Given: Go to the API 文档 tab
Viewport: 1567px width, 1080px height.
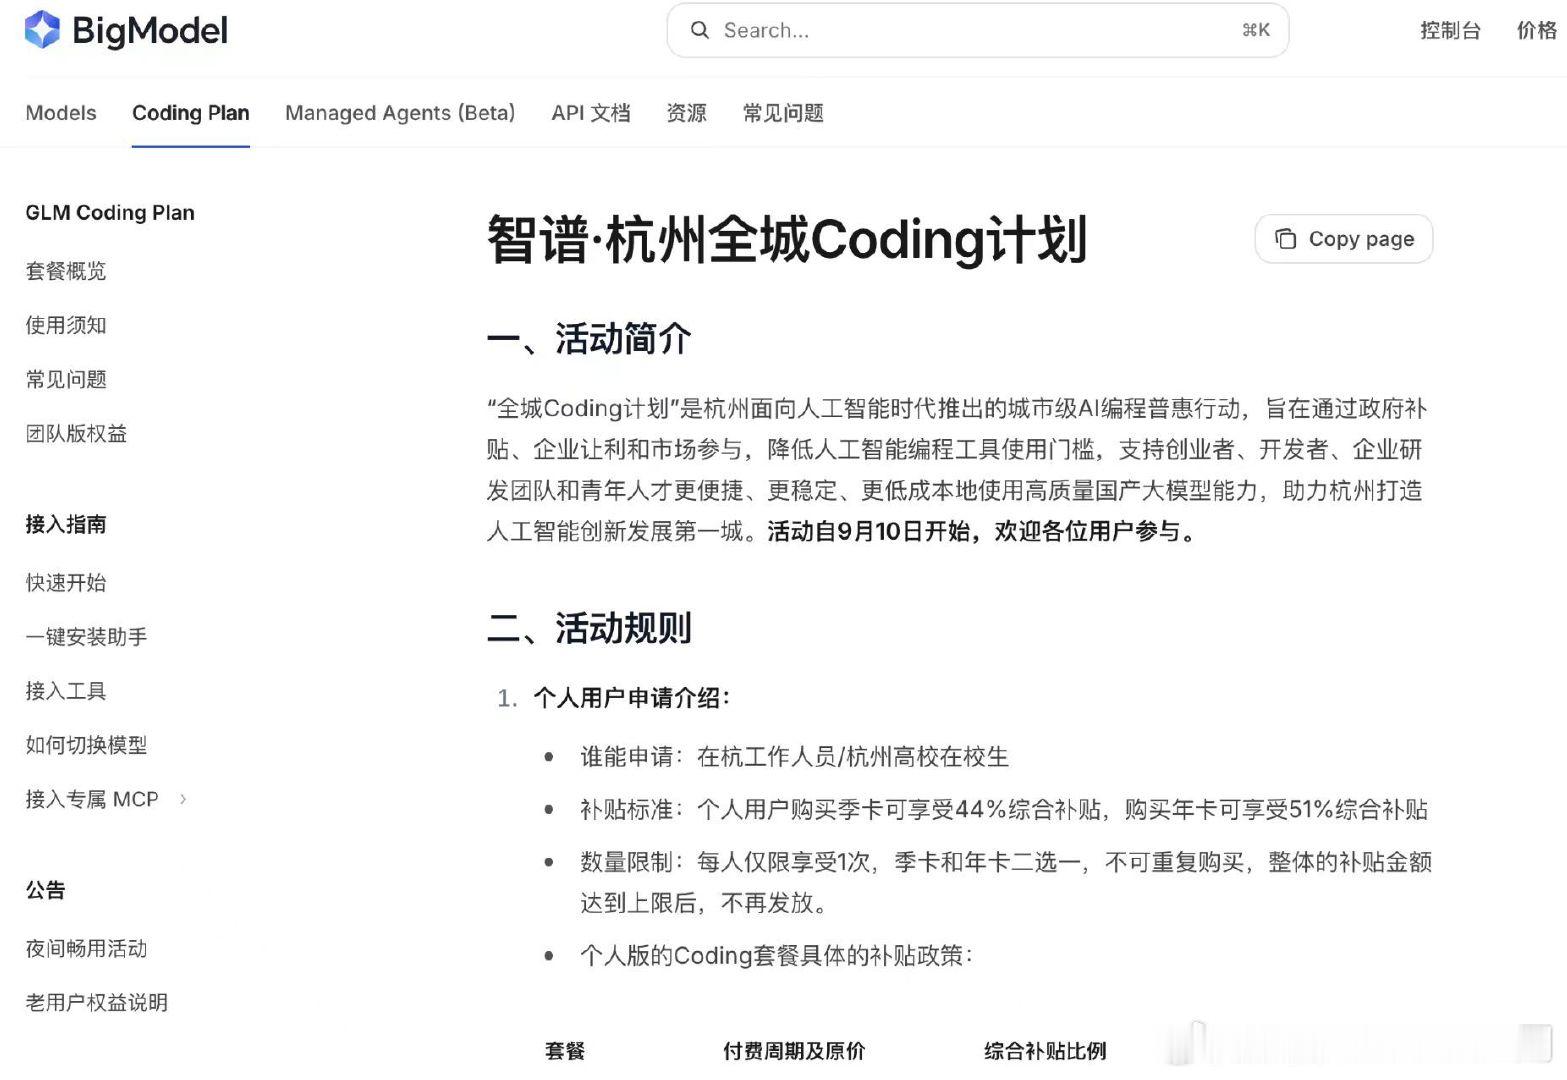Looking at the screenshot, I should tap(591, 113).
